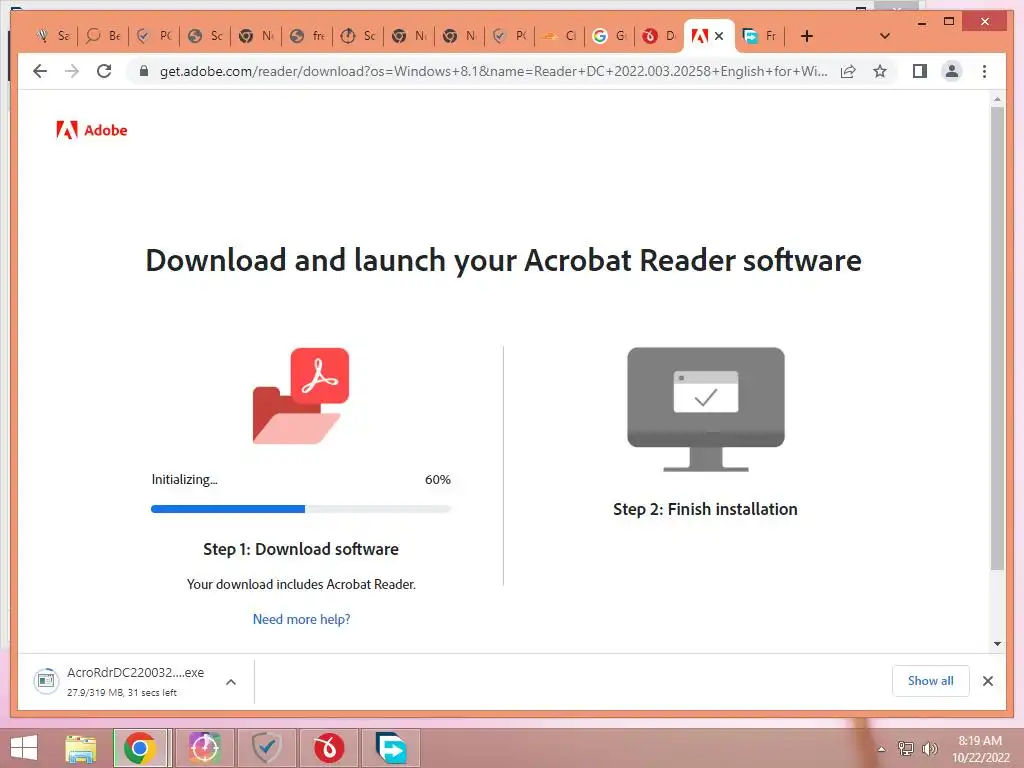Click the Adobe logo
The height and width of the screenshot is (768, 1024).
tap(91, 130)
